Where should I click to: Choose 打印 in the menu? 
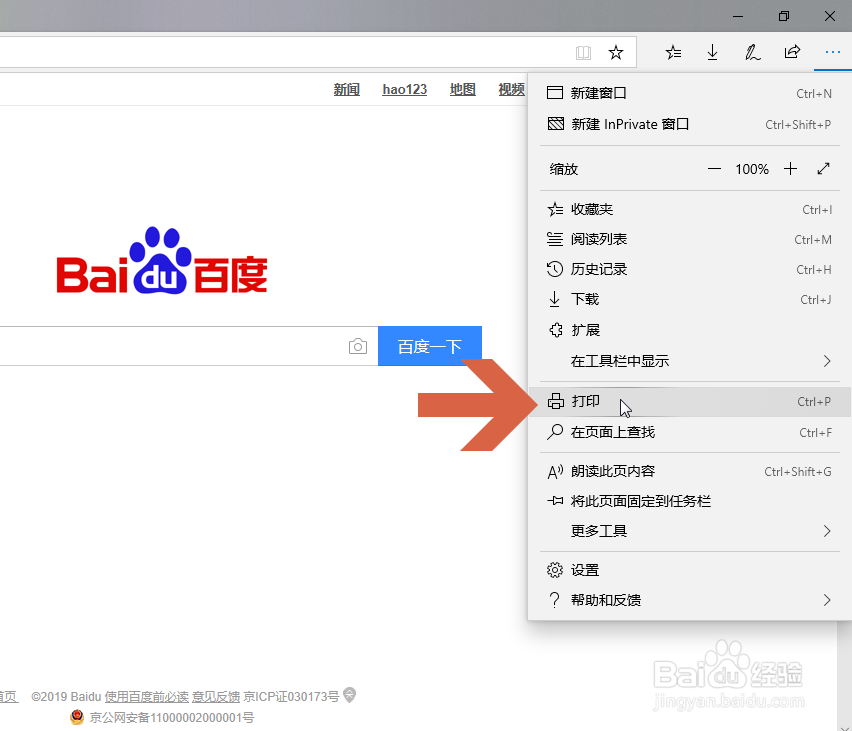[x=690, y=402]
